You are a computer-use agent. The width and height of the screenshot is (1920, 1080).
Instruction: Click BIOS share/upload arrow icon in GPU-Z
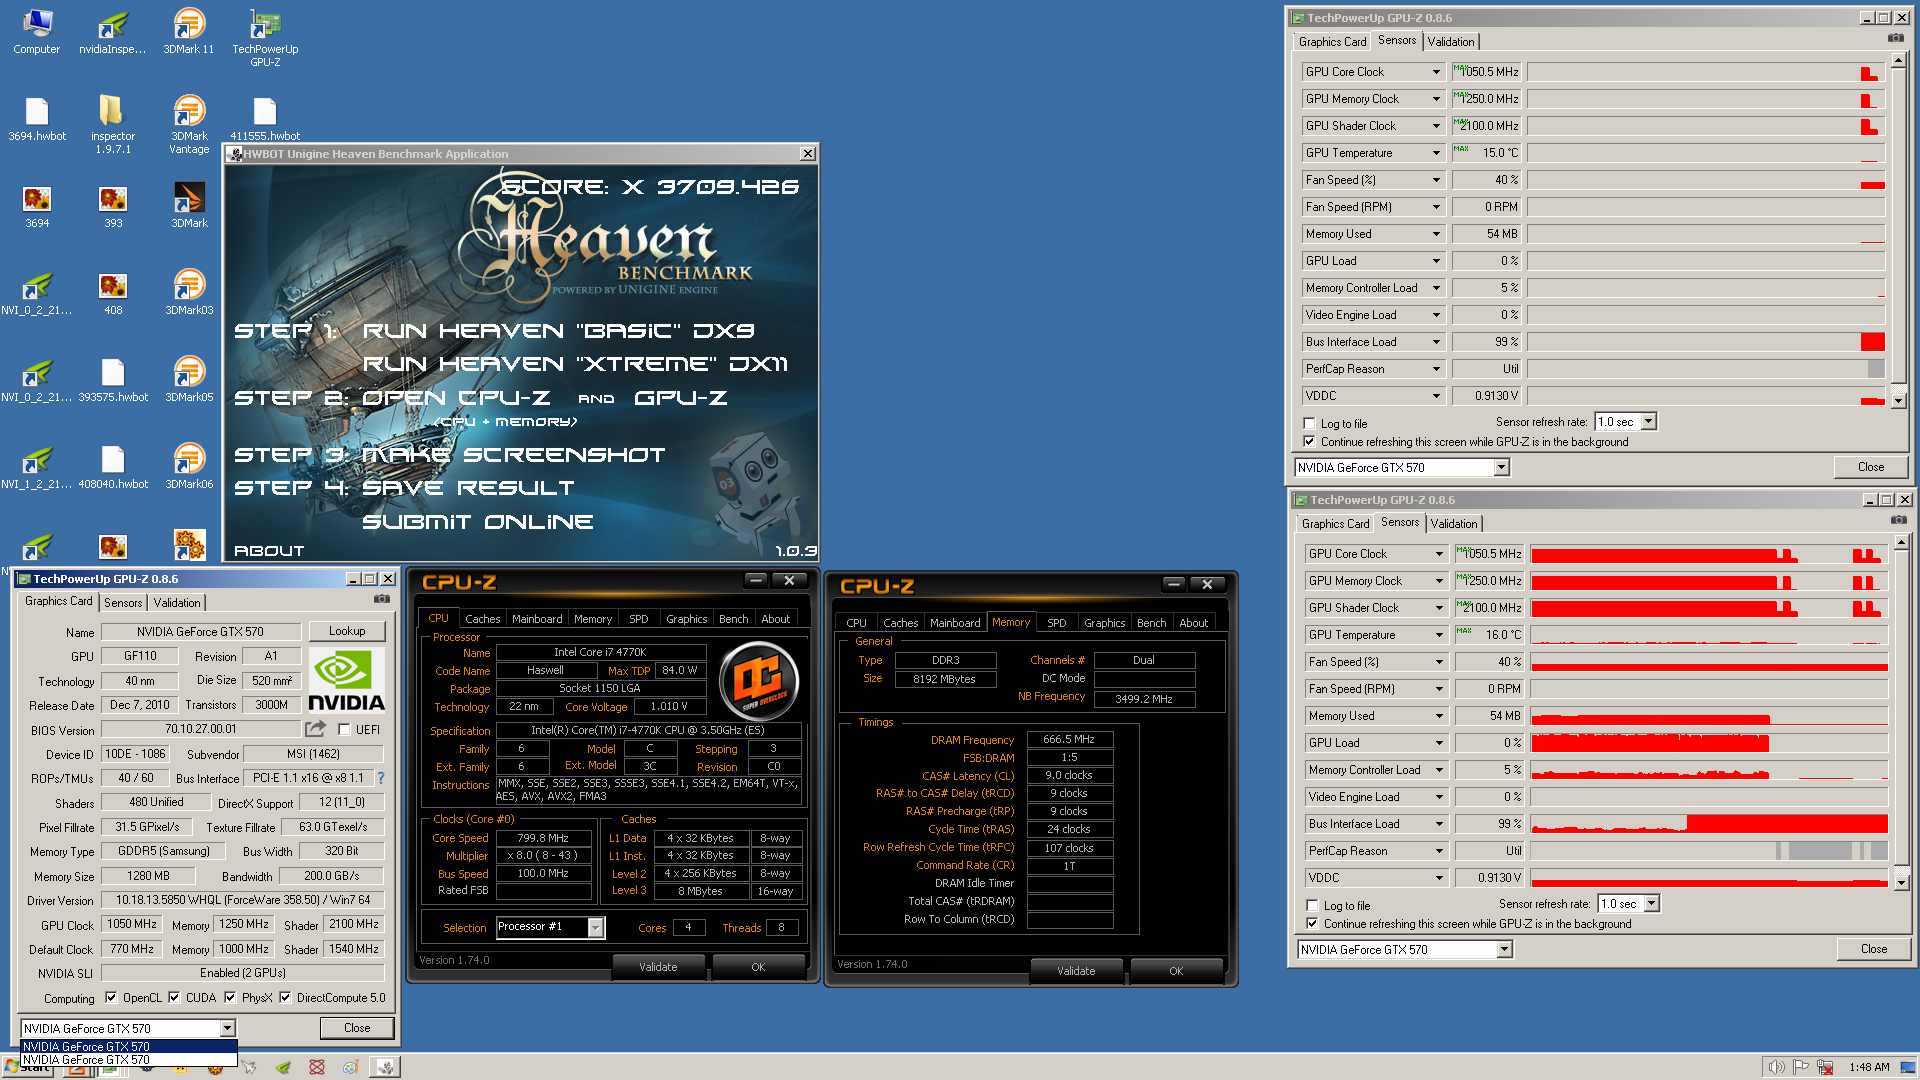pos(316,729)
